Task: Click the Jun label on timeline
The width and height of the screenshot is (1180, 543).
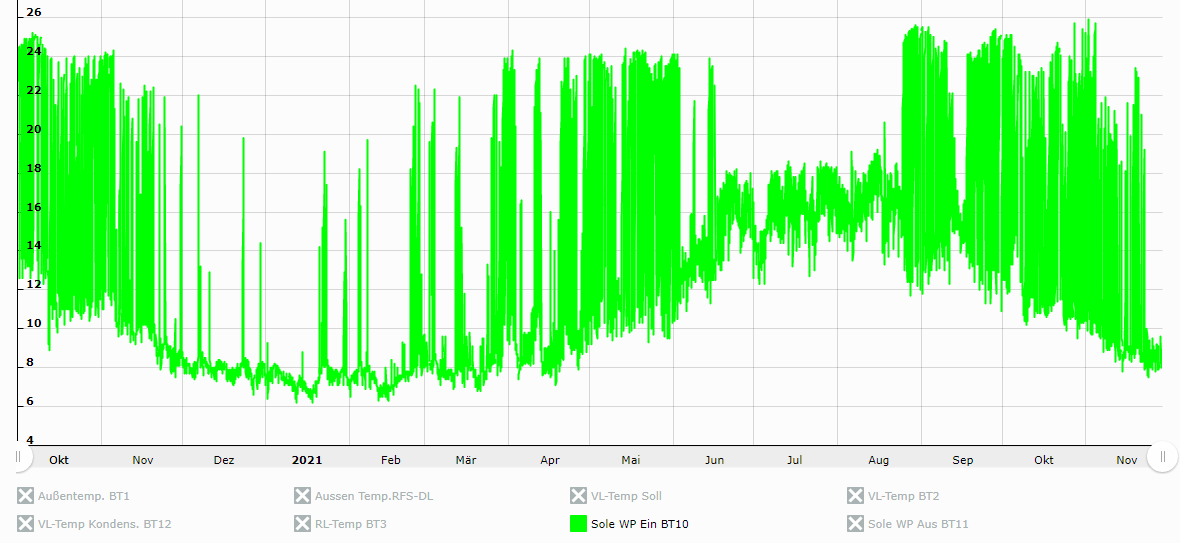Action: pyautogui.click(x=714, y=460)
